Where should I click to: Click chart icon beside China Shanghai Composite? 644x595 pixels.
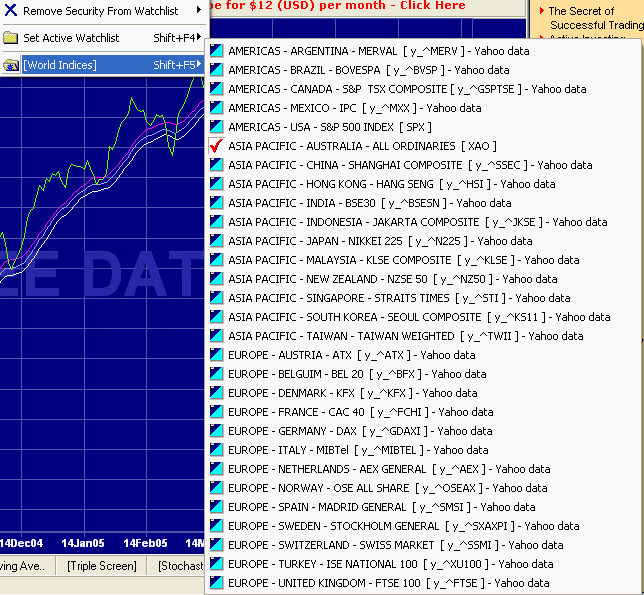(216, 165)
